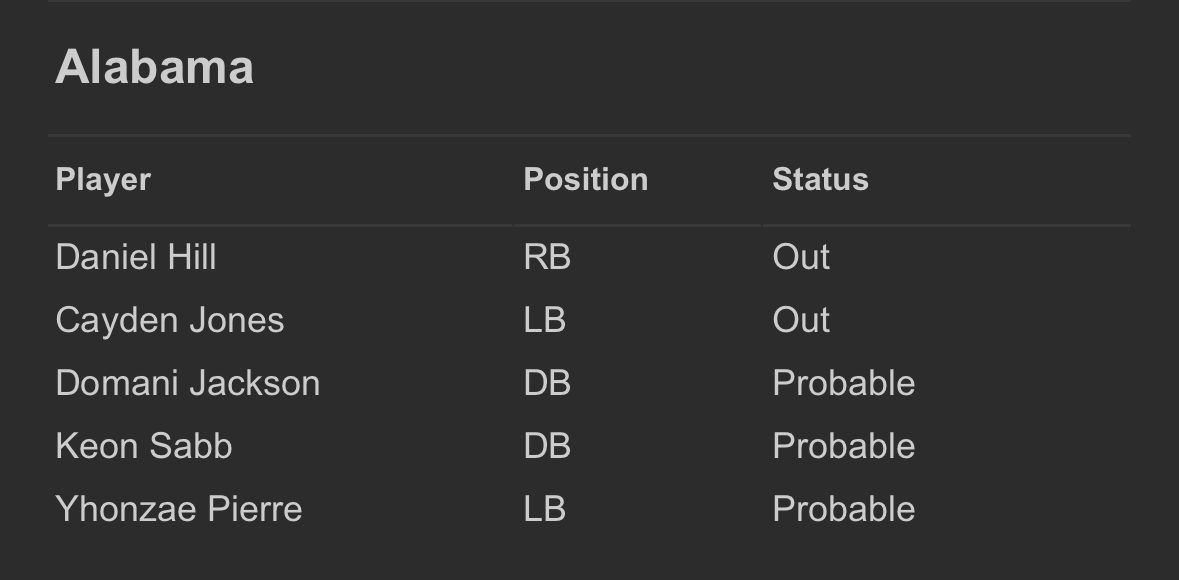1179x580 pixels.
Task: Select player name Keon Sabb
Action: [144, 446]
